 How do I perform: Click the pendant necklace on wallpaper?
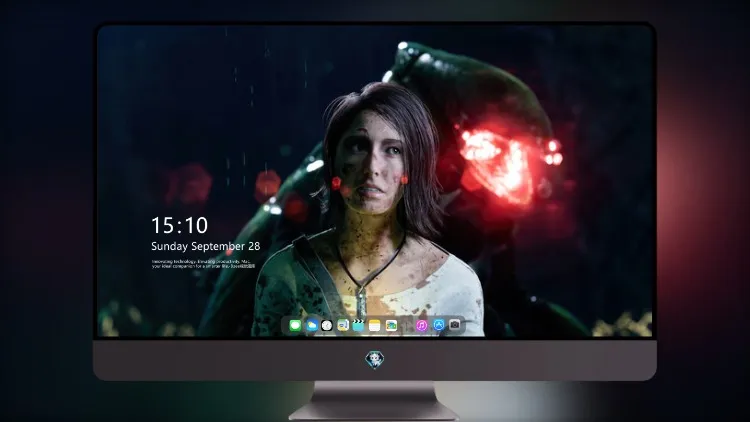pyautogui.click(x=362, y=299)
